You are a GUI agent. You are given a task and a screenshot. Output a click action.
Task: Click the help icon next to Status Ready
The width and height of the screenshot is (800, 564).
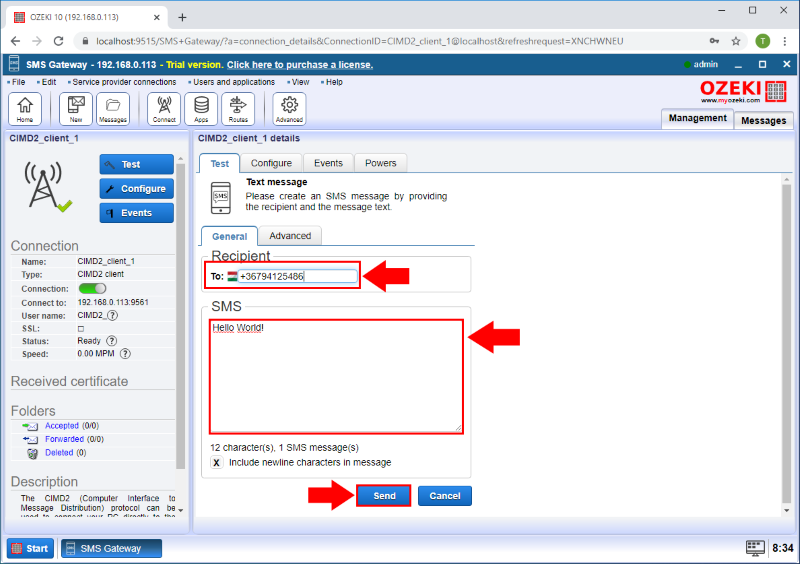click(111, 340)
